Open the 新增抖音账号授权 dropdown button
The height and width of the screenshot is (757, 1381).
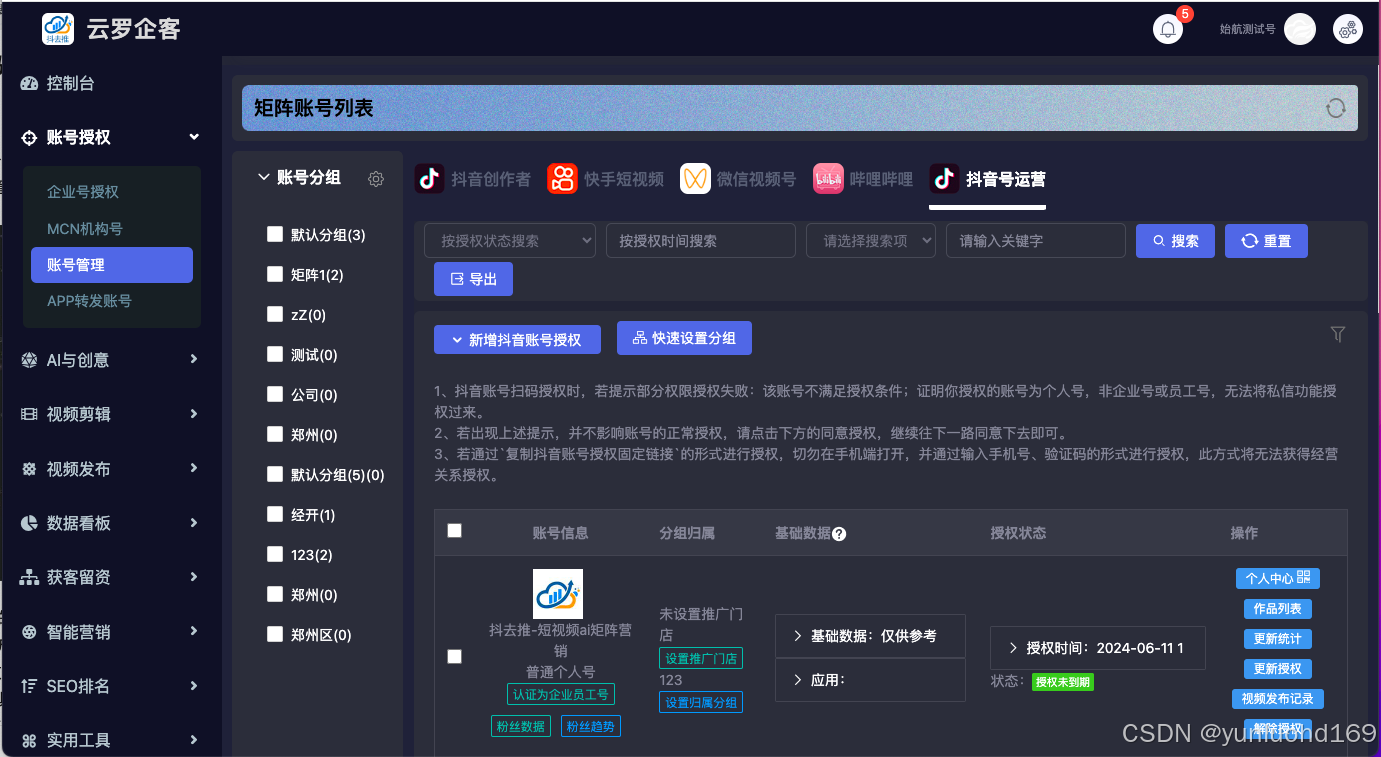517,339
